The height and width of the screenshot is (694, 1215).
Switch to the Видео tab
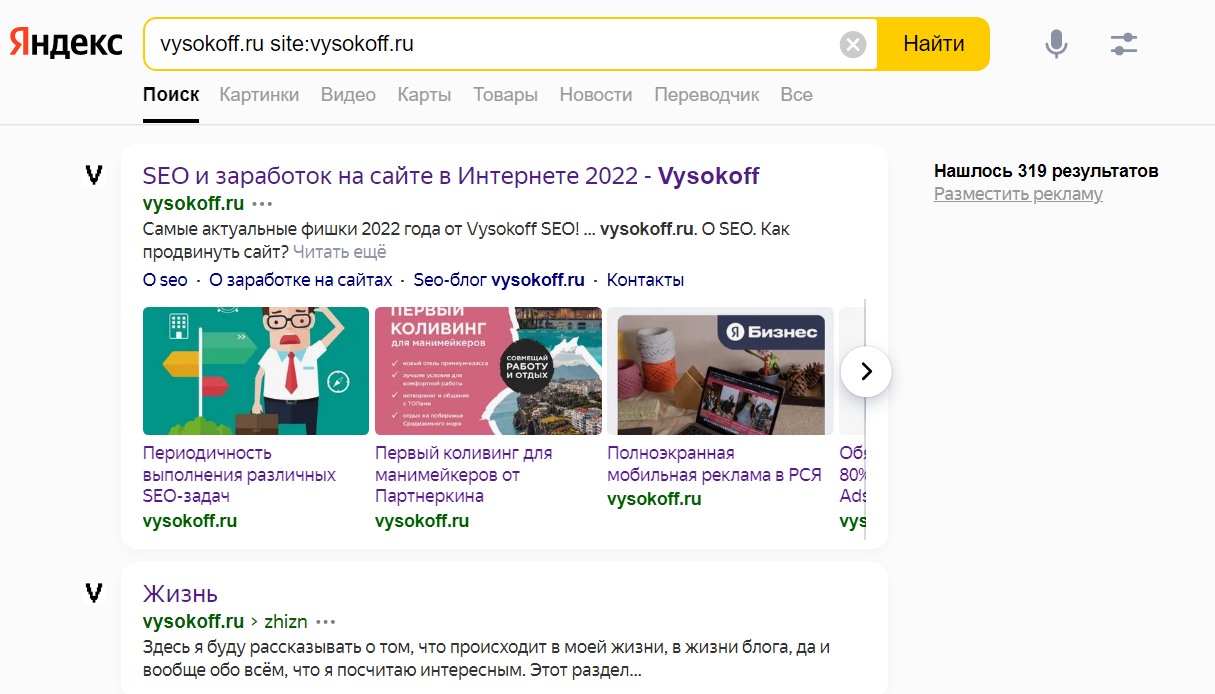[x=348, y=95]
